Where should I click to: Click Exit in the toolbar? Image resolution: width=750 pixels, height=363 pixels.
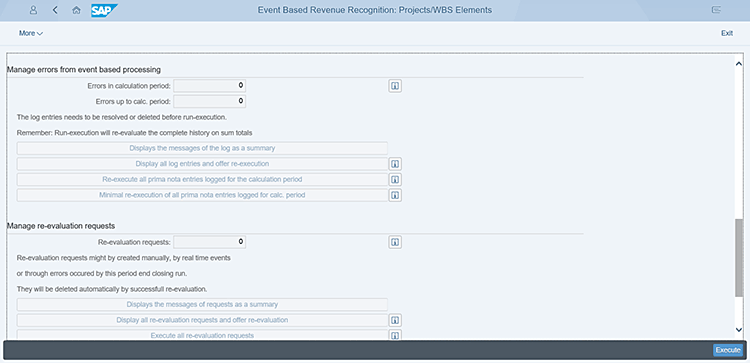[727, 33]
